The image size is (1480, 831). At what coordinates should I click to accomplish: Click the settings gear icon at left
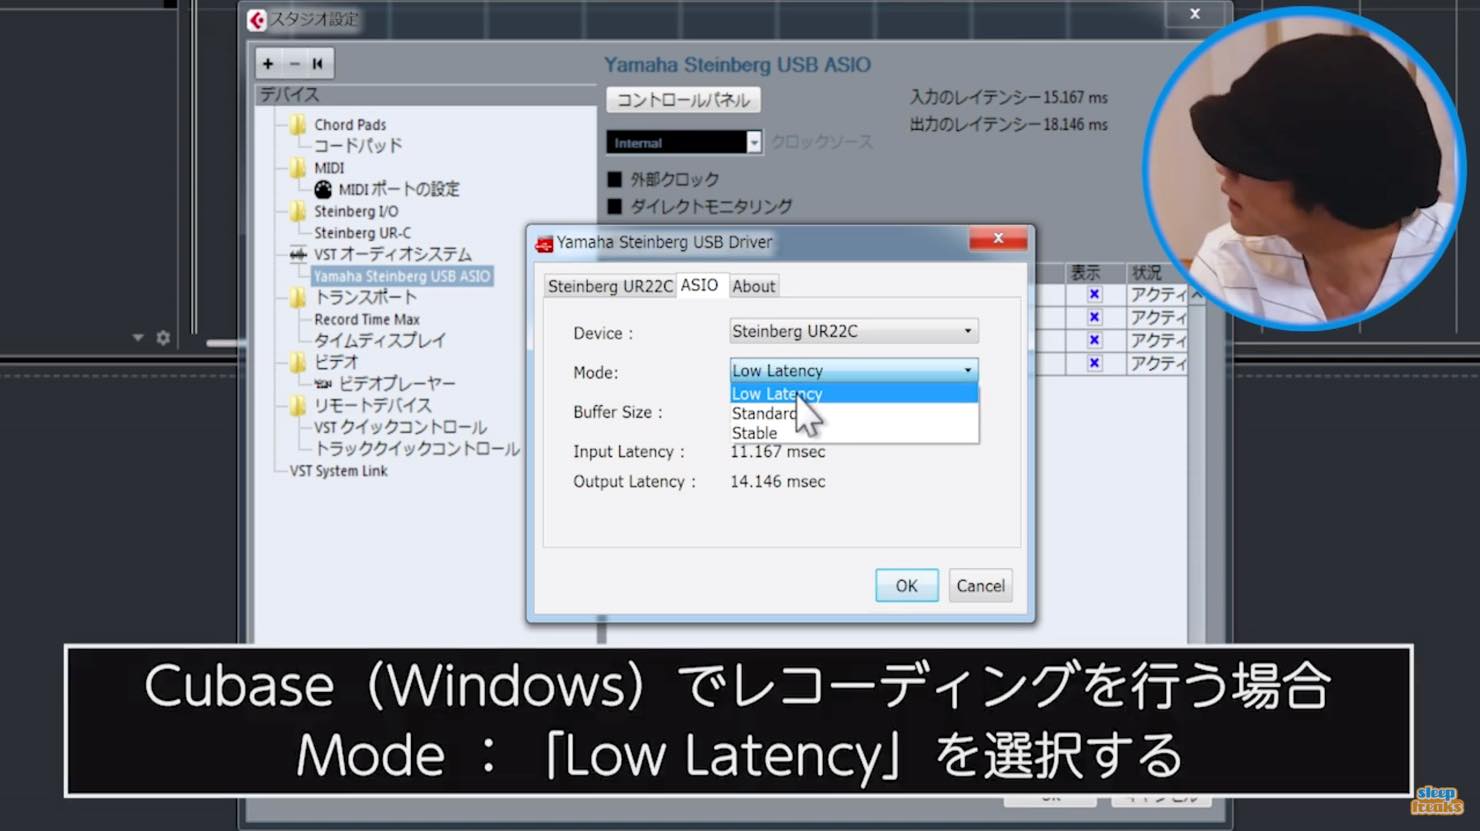point(163,338)
